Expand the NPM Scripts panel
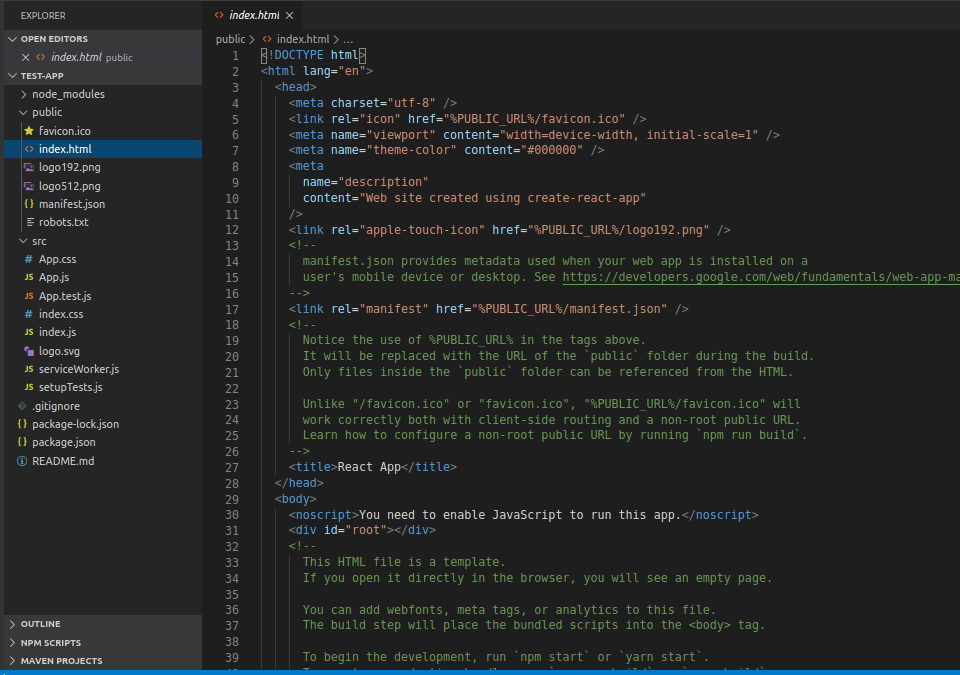Screen dimensions: 960x675 [12, 643]
